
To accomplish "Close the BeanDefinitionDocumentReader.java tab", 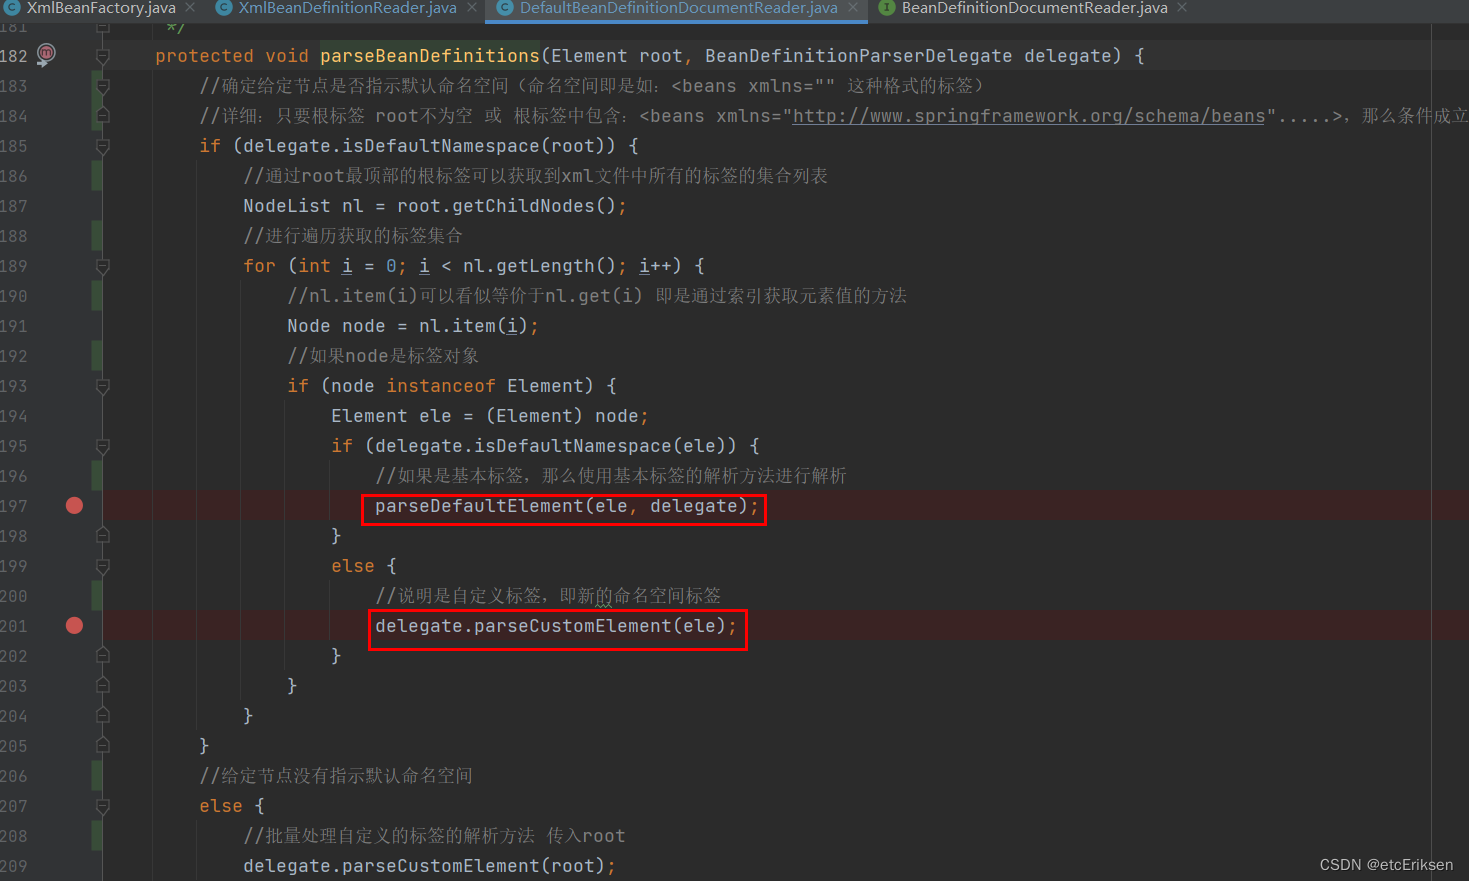I will point(1182,8).
